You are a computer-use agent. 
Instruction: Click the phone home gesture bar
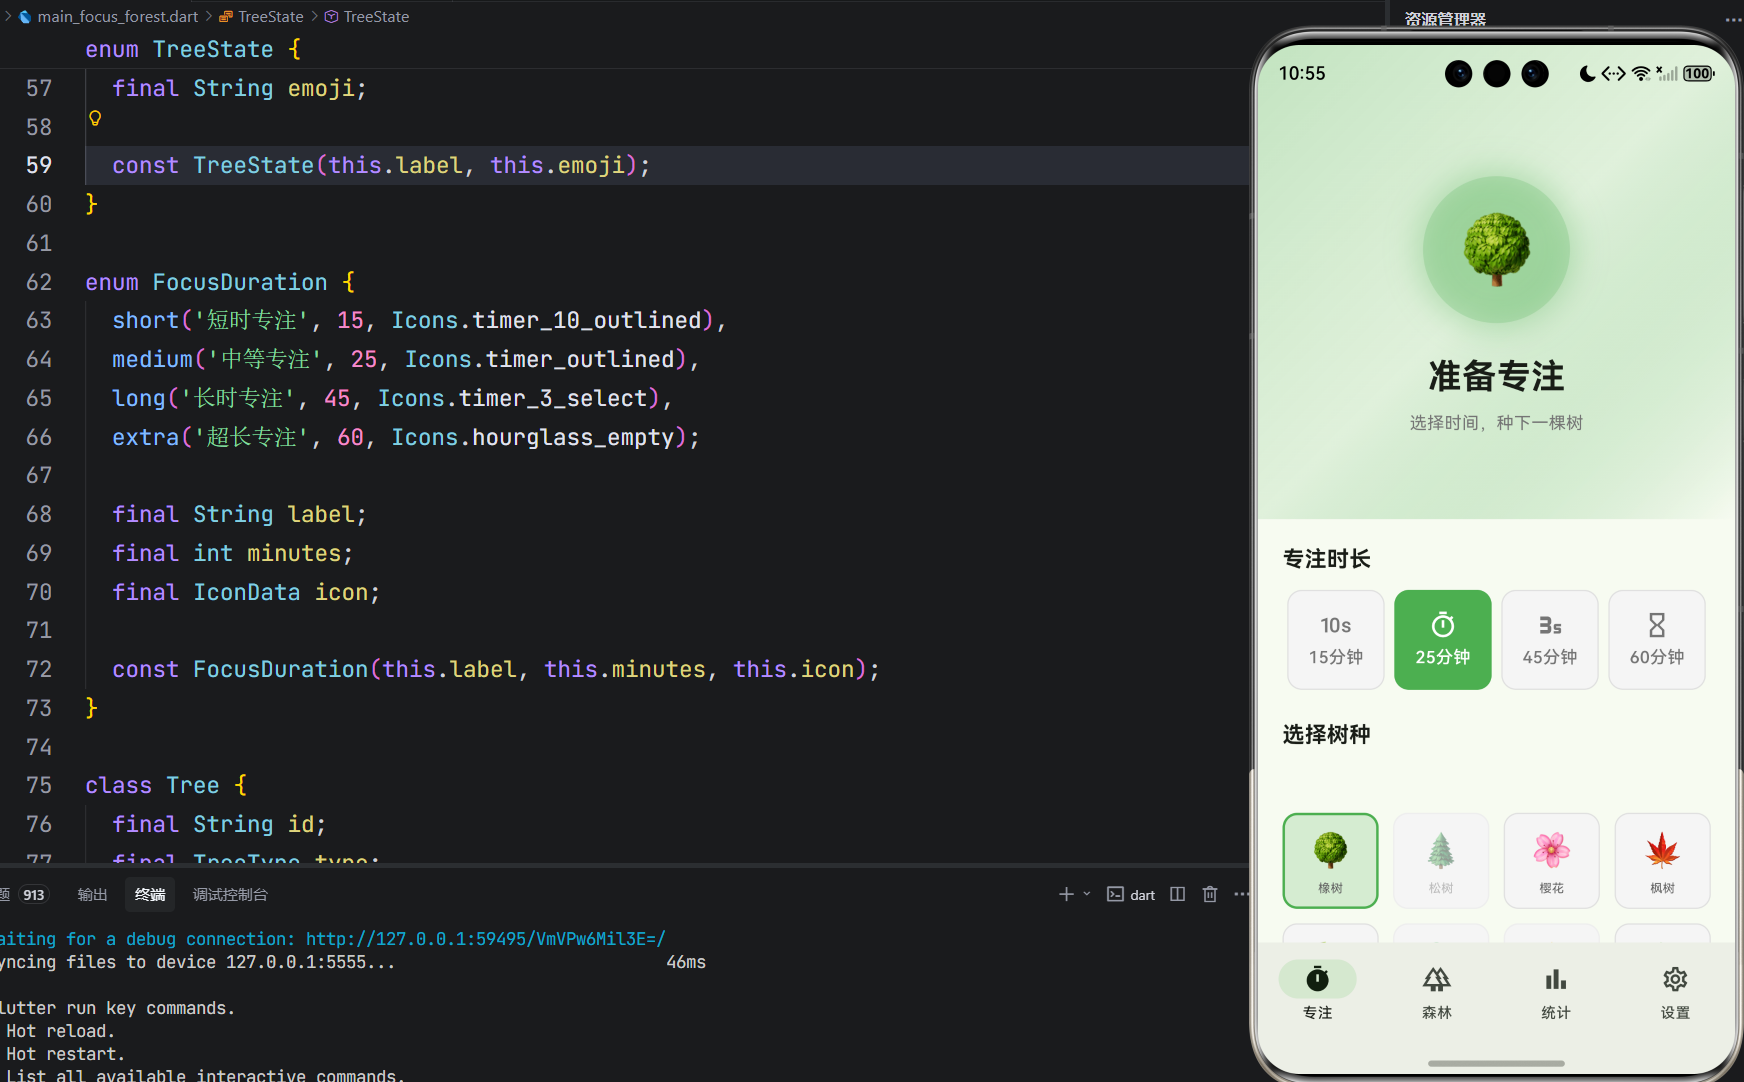click(x=1496, y=1063)
